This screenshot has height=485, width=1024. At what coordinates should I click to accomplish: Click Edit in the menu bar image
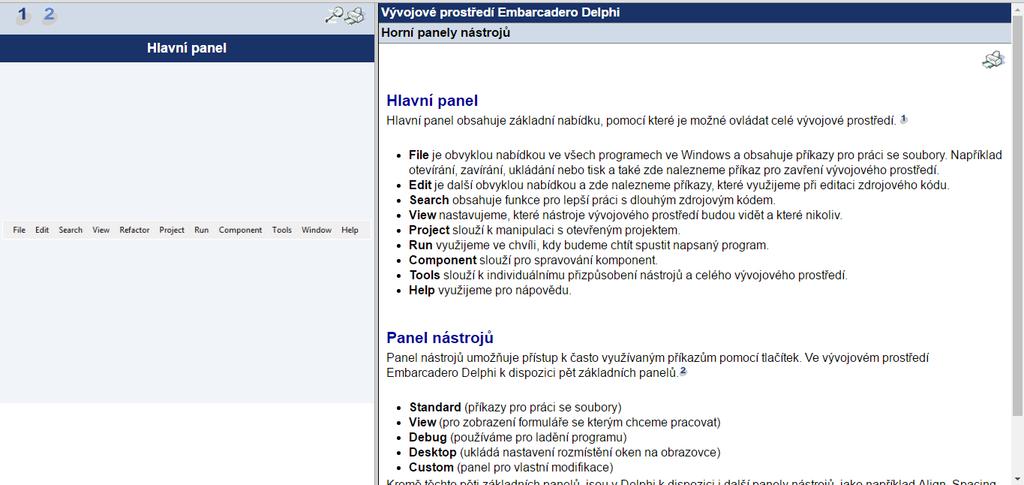pyautogui.click(x=42, y=230)
